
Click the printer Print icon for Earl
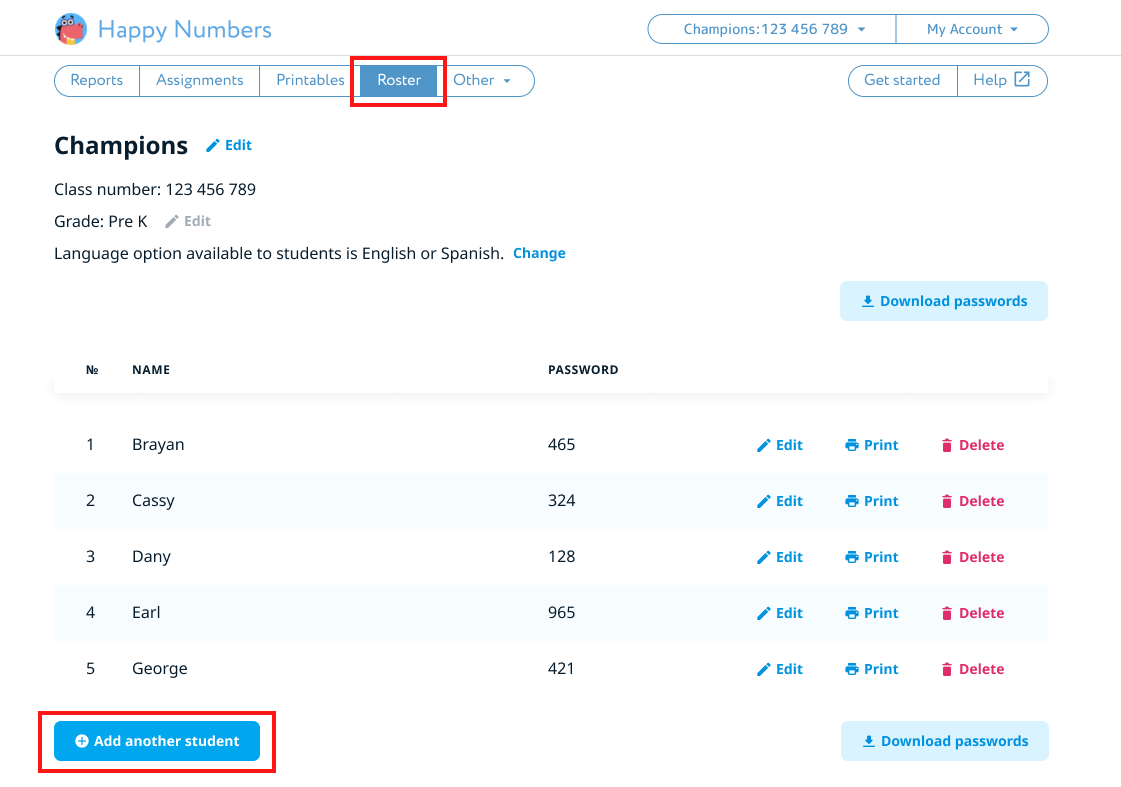(851, 614)
